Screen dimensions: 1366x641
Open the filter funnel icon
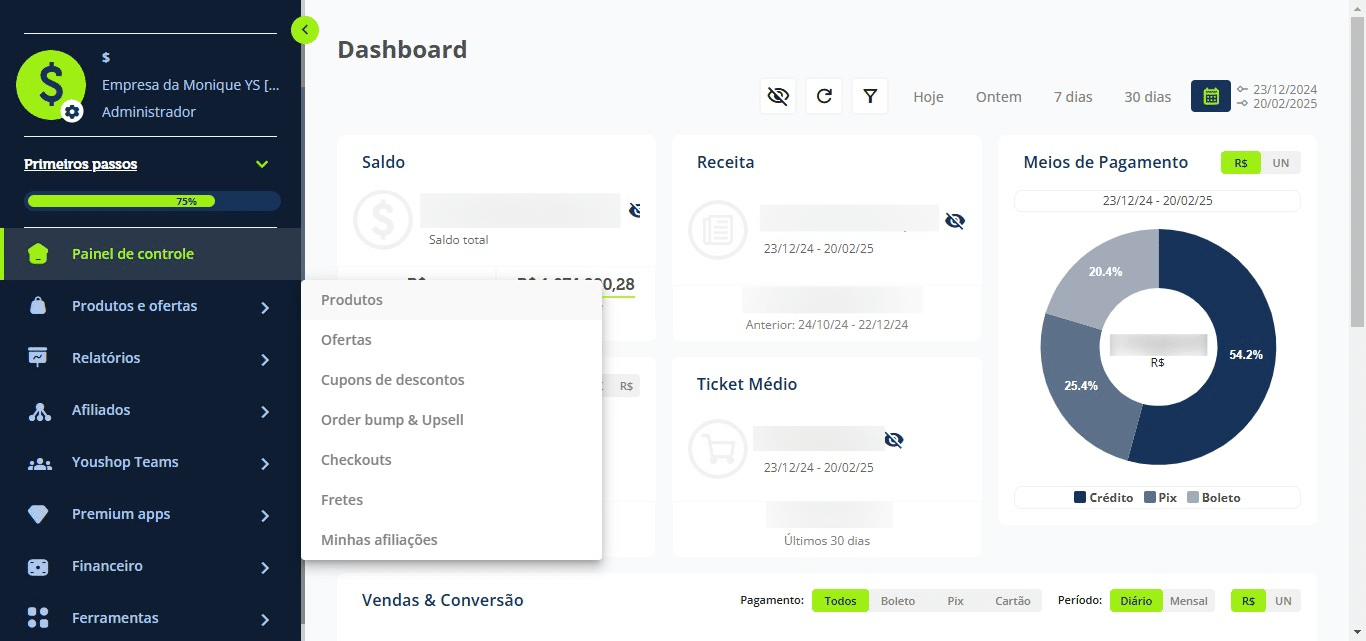coord(870,96)
